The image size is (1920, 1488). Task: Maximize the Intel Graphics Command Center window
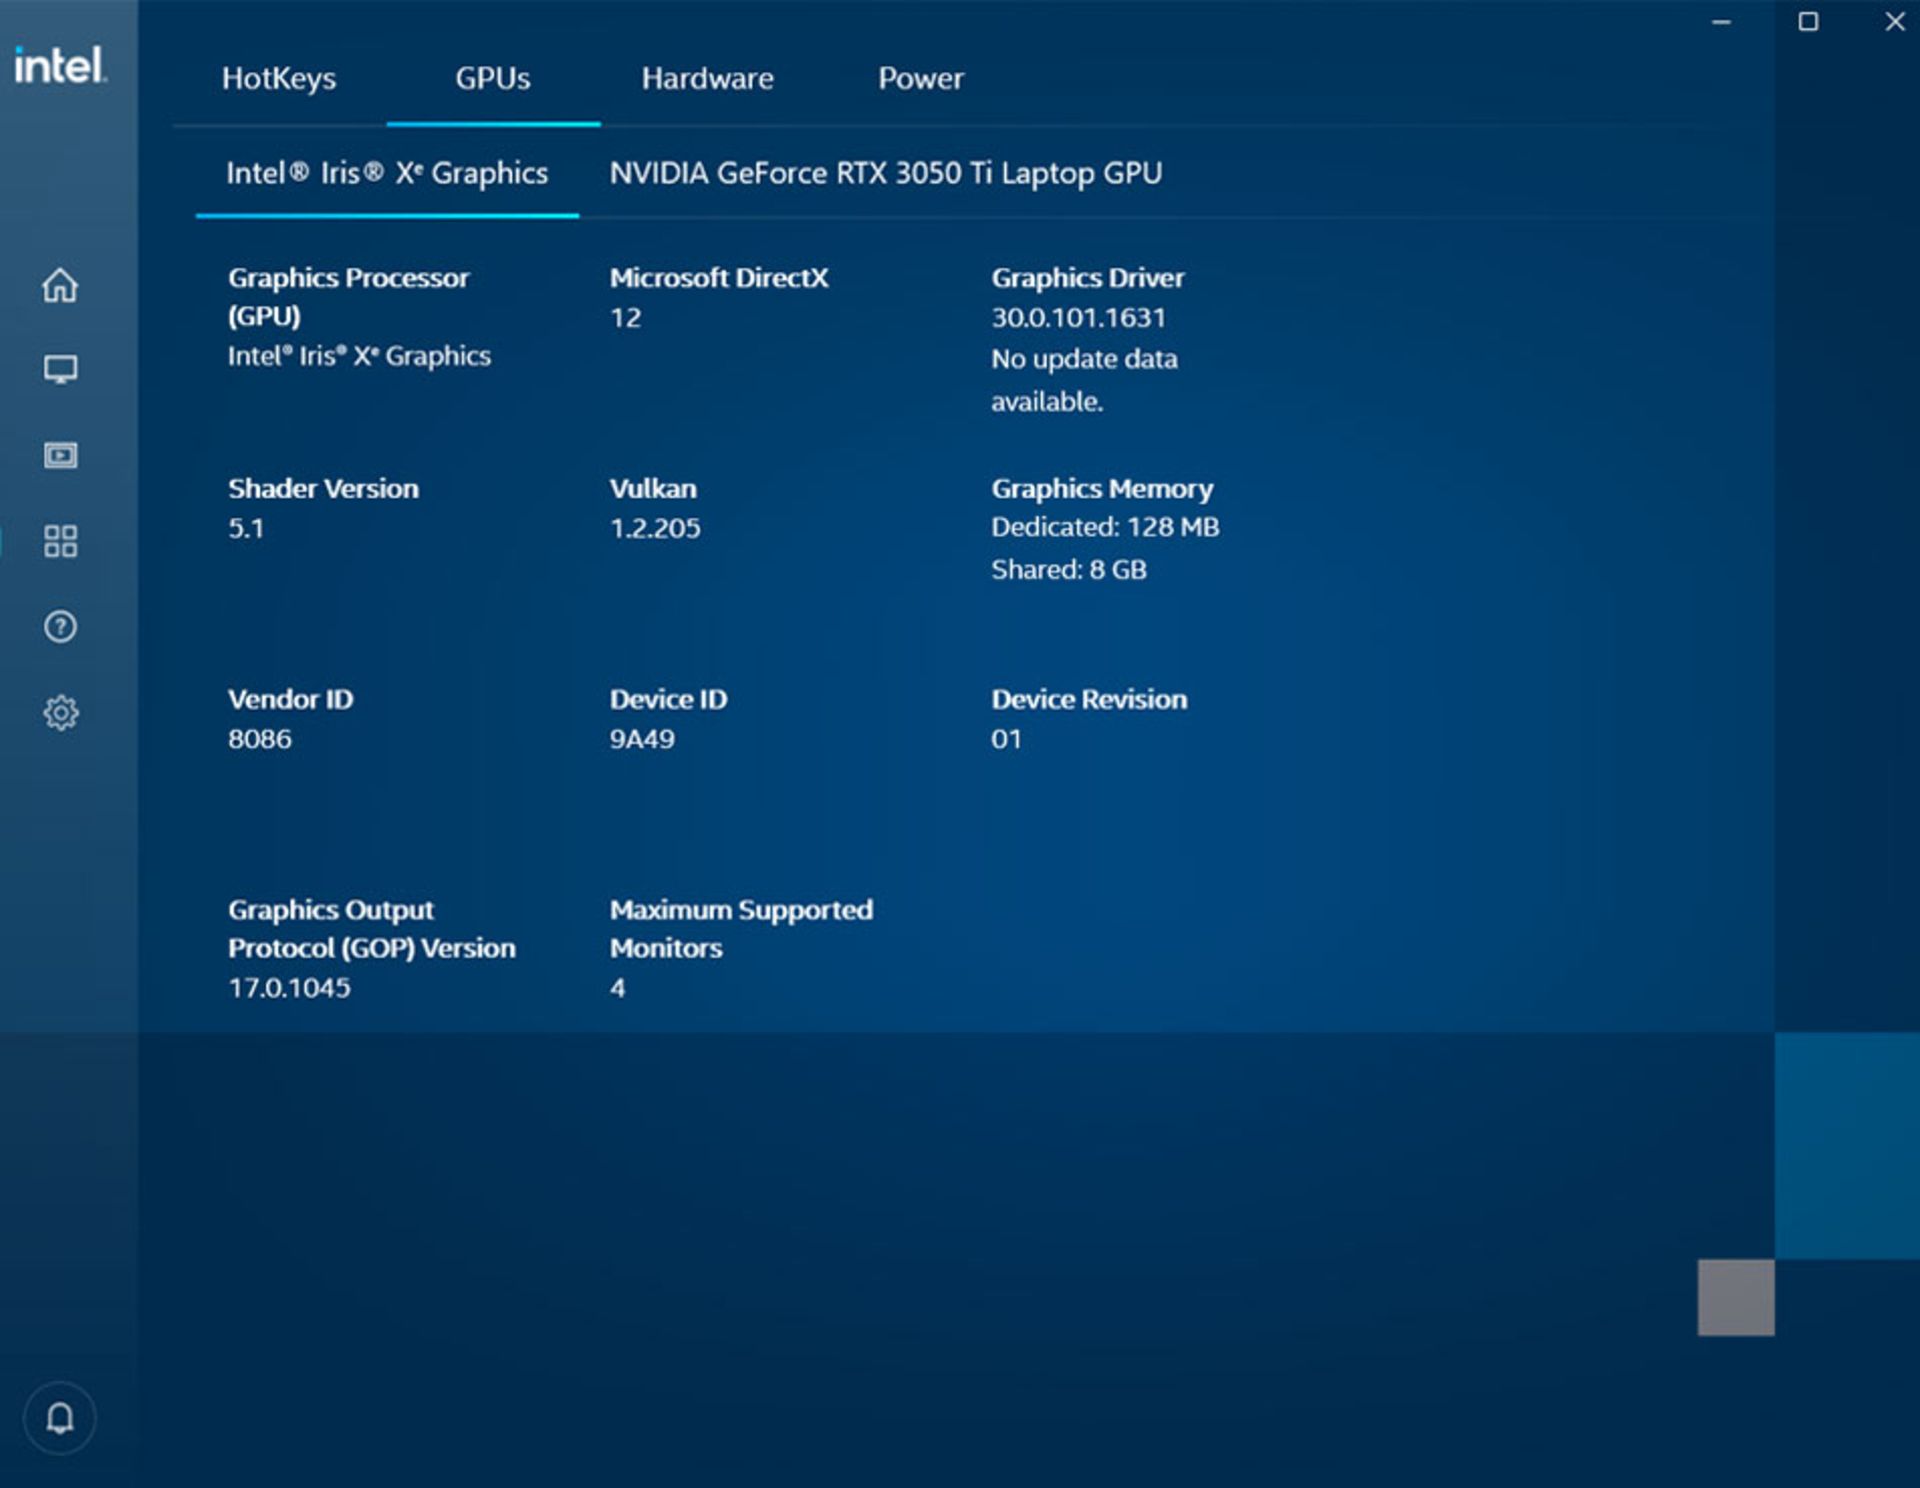pyautogui.click(x=1808, y=22)
